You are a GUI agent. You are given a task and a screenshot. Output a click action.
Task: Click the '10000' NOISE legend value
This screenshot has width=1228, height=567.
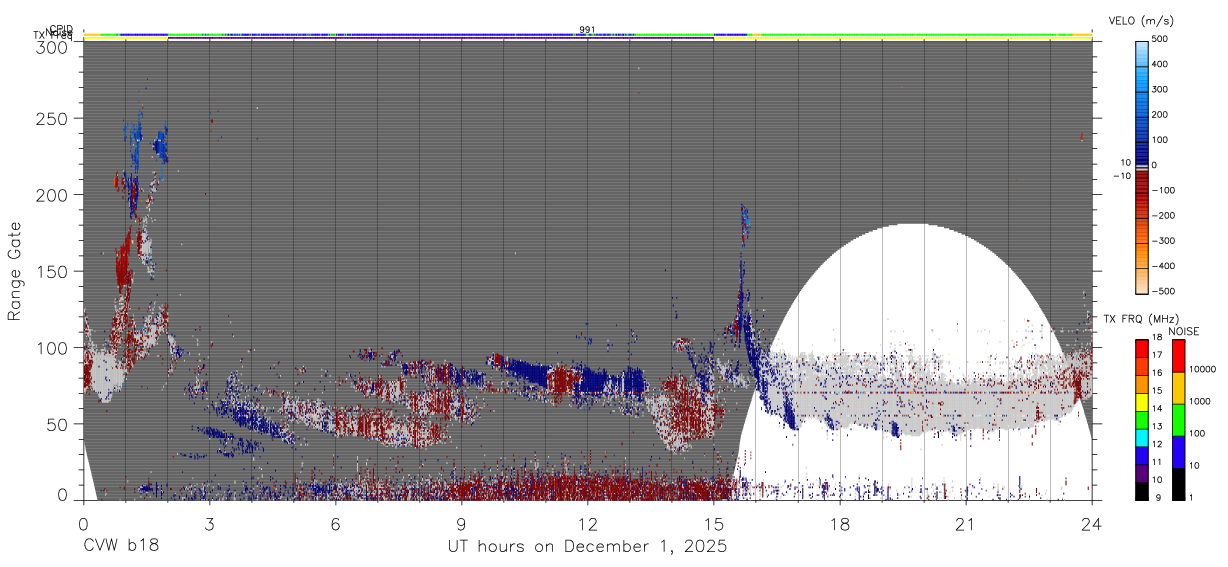click(1204, 371)
